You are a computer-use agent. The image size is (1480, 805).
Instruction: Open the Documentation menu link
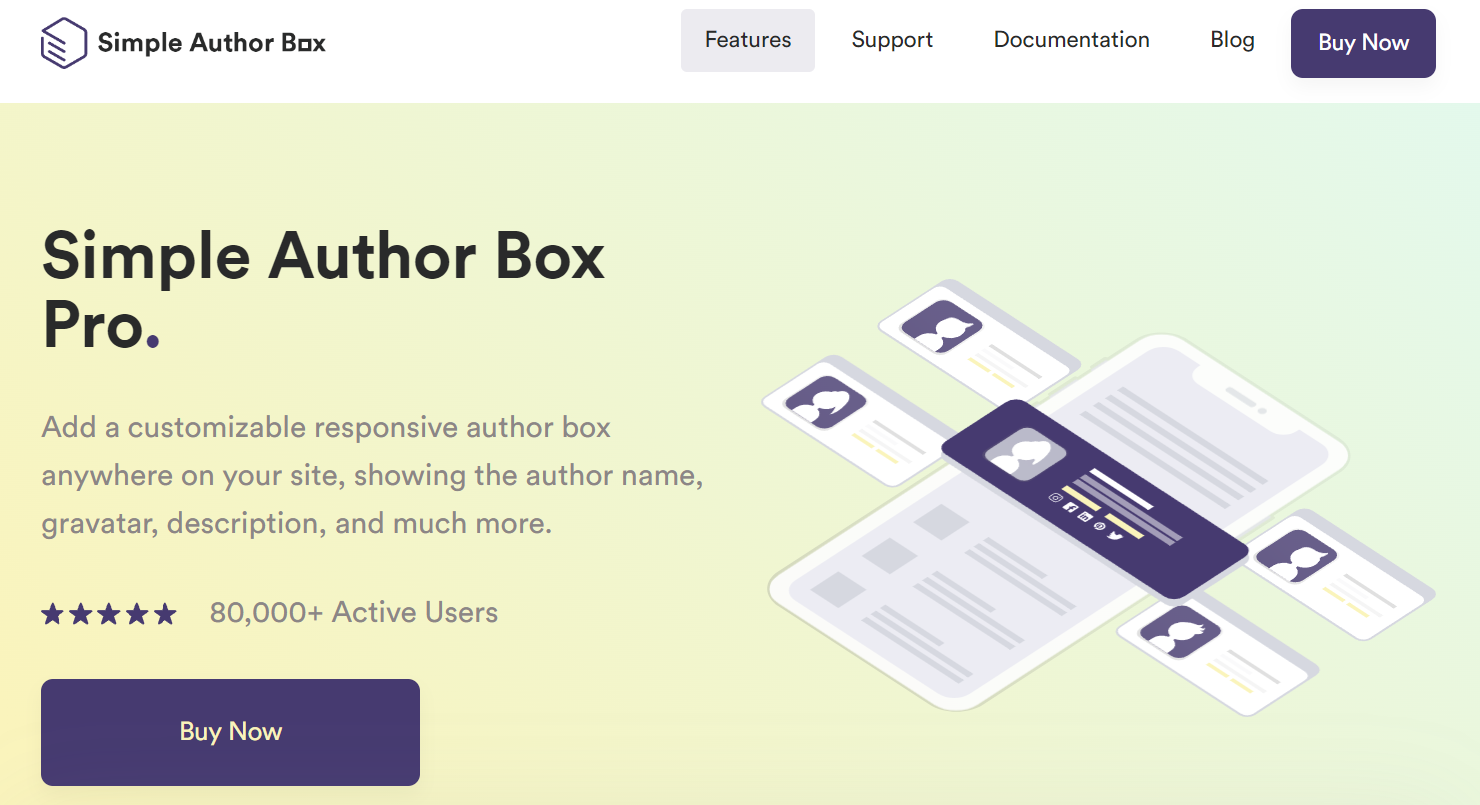[x=1071, y=40]
